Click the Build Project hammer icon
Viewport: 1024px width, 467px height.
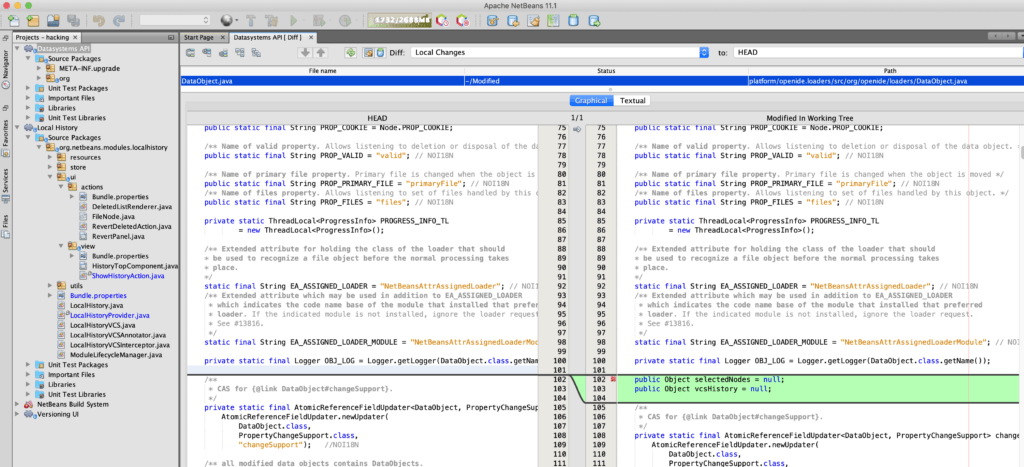[249, 20]
